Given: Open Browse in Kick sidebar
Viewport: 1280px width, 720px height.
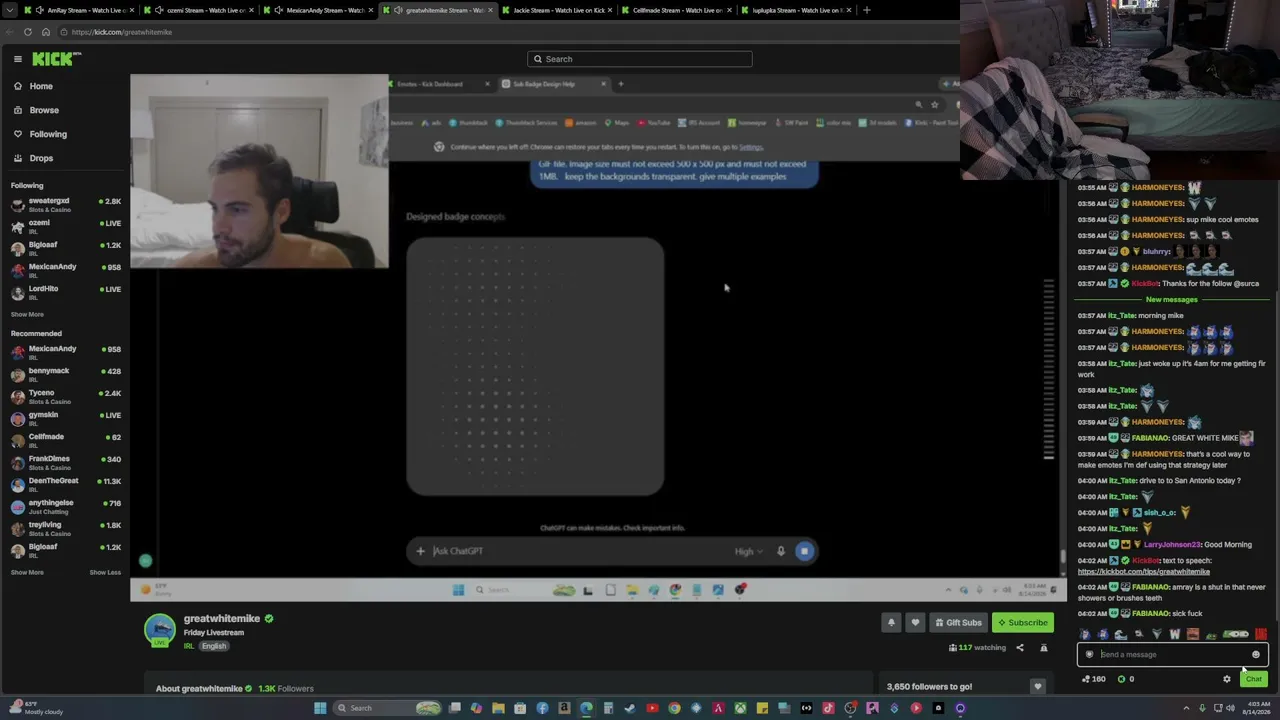Looking at the screenshot, I should (x=44, y=110).
